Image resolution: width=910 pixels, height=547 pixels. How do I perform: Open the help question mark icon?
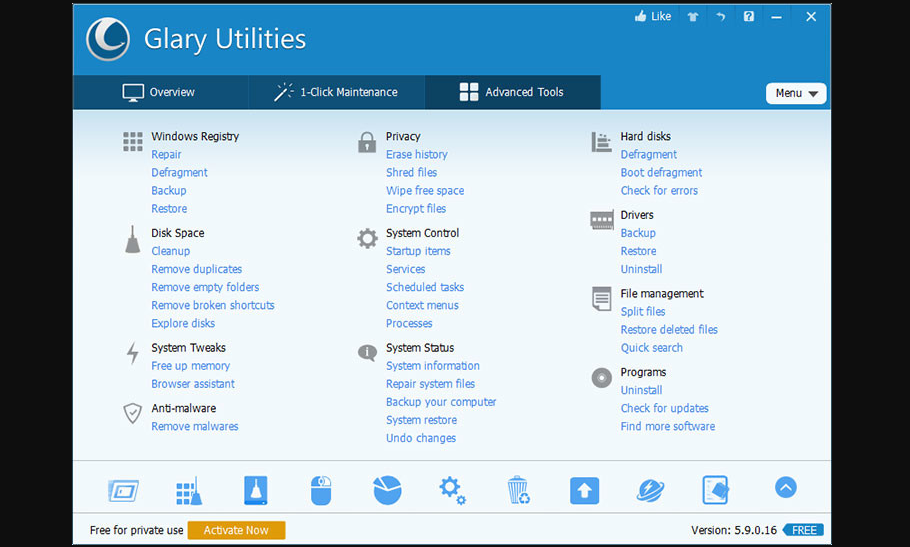(749, 16)
